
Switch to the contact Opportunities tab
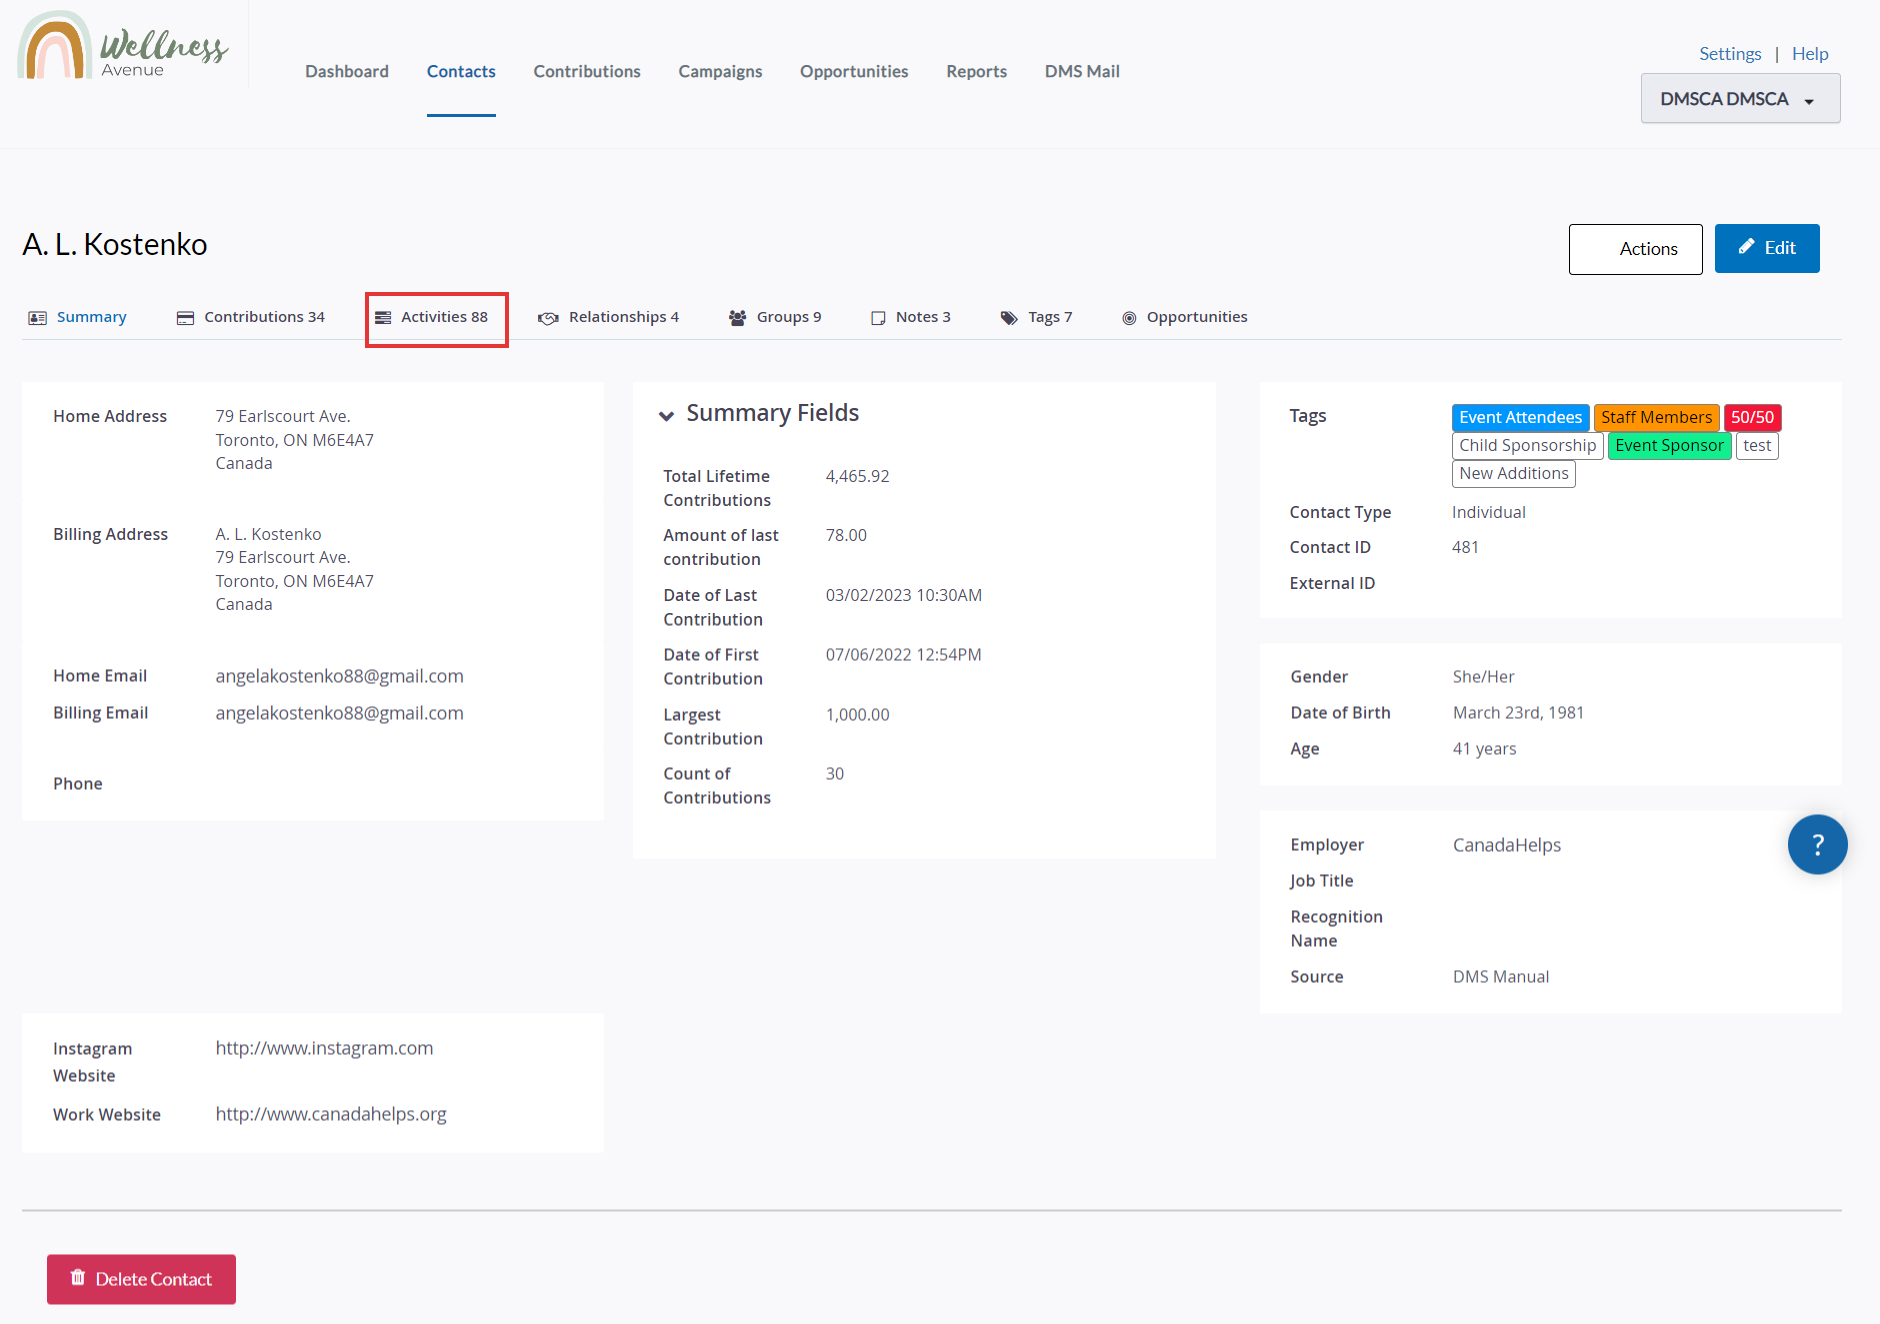(x=1185, y=317)
